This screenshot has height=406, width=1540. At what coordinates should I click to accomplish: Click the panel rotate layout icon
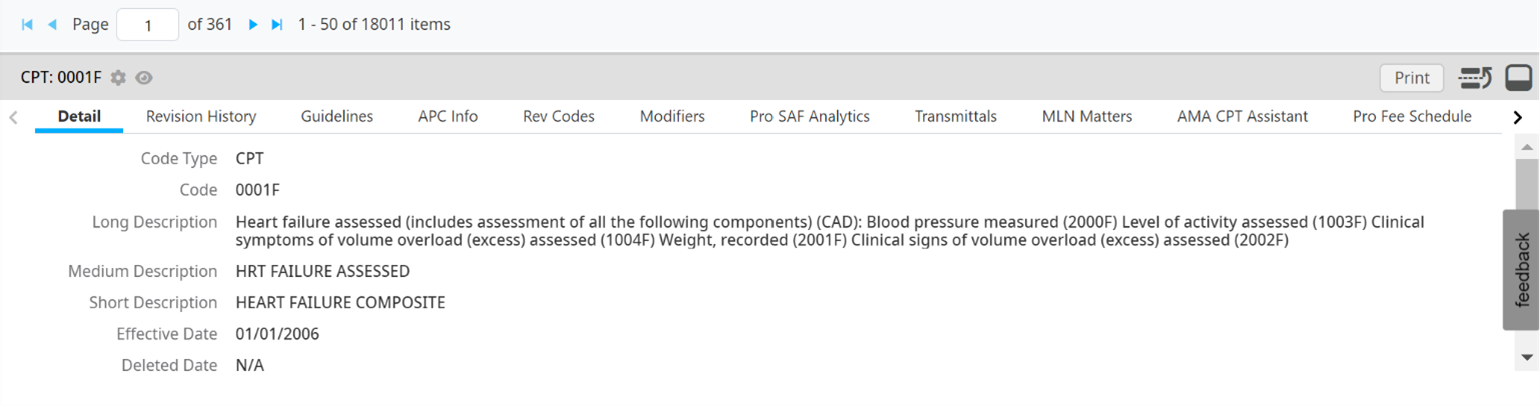1475,78
